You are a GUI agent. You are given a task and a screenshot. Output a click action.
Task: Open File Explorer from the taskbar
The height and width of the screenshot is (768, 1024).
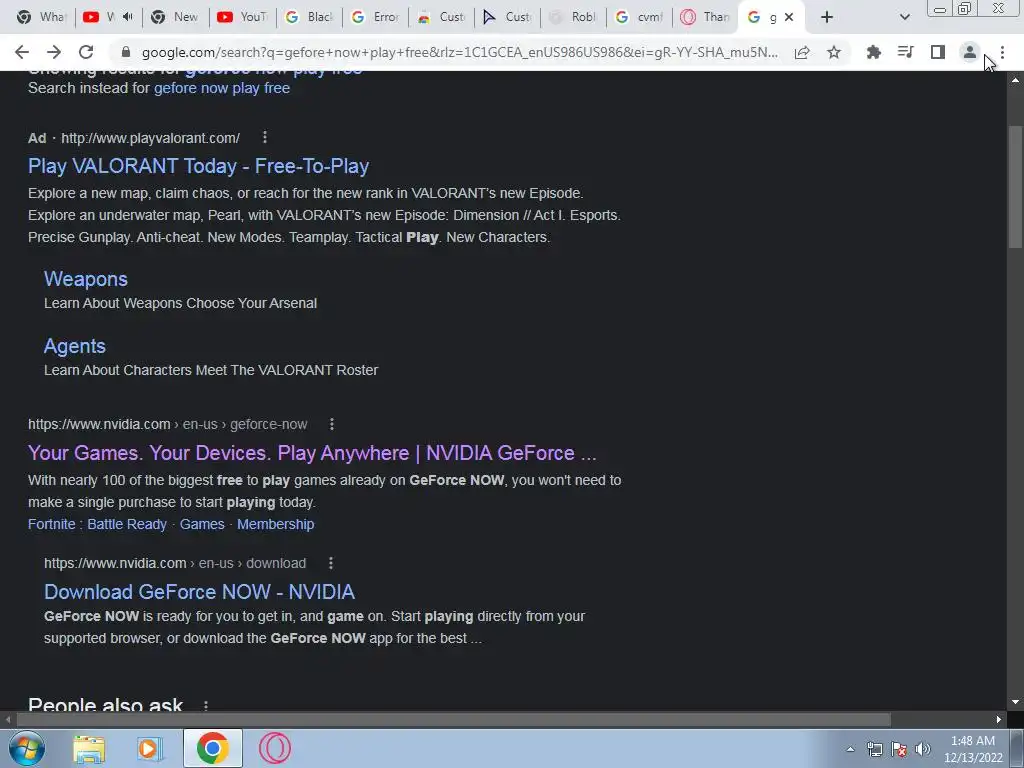click(89, 749)
